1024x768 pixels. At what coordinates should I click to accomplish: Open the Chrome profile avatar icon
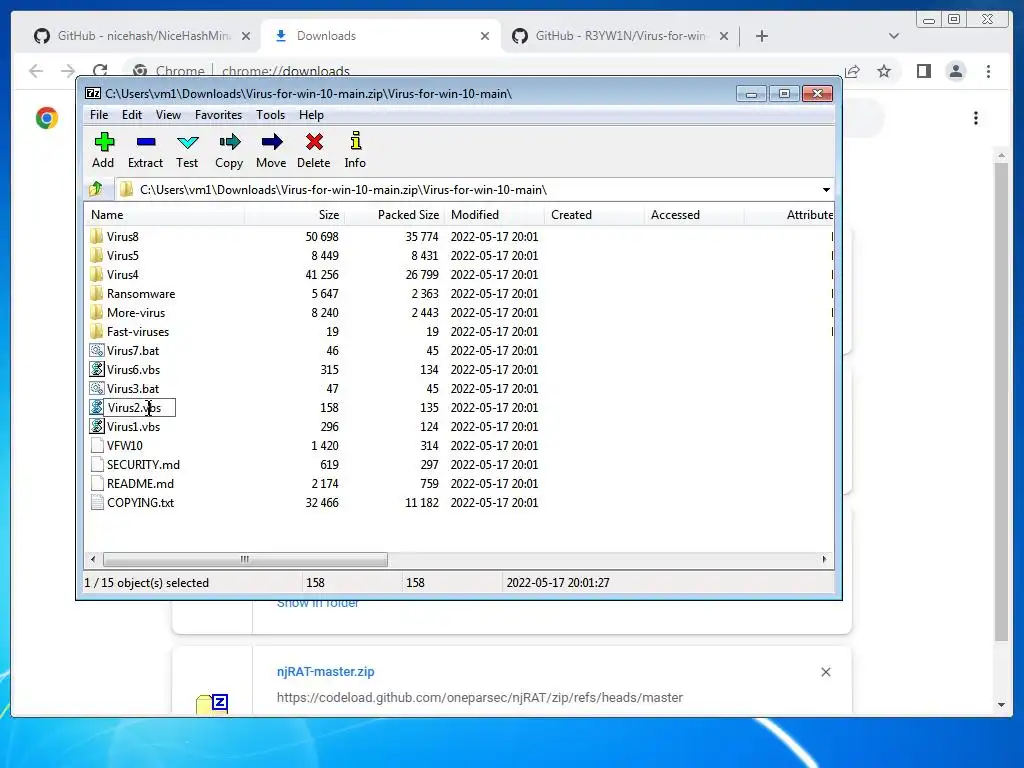tap(955, 71)
